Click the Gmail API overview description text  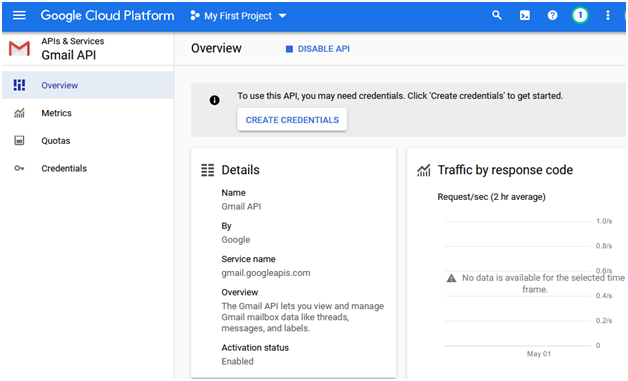coord(303,317)
